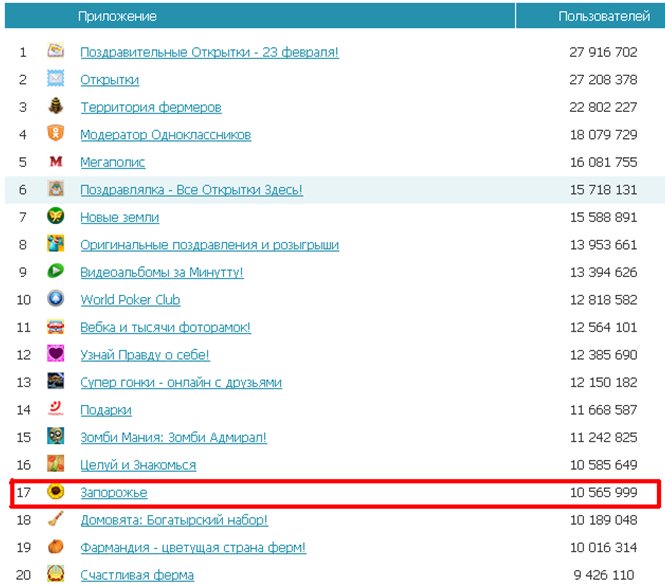665x586 pixels.
Task: Click the Целуй и Знакомься app icon
Action: click(56, 464)
